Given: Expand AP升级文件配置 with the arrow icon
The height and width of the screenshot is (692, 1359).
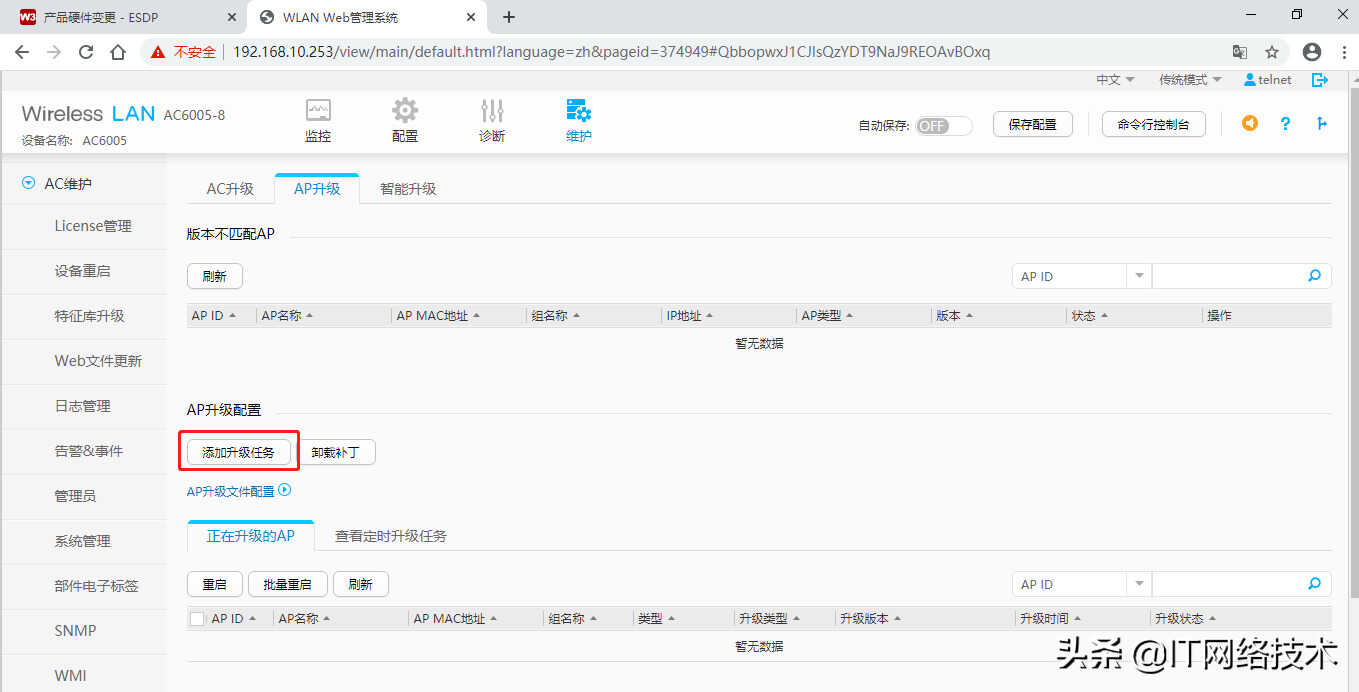Looking at the screenshot, I should pyautogui.click(x=285, y=491).
